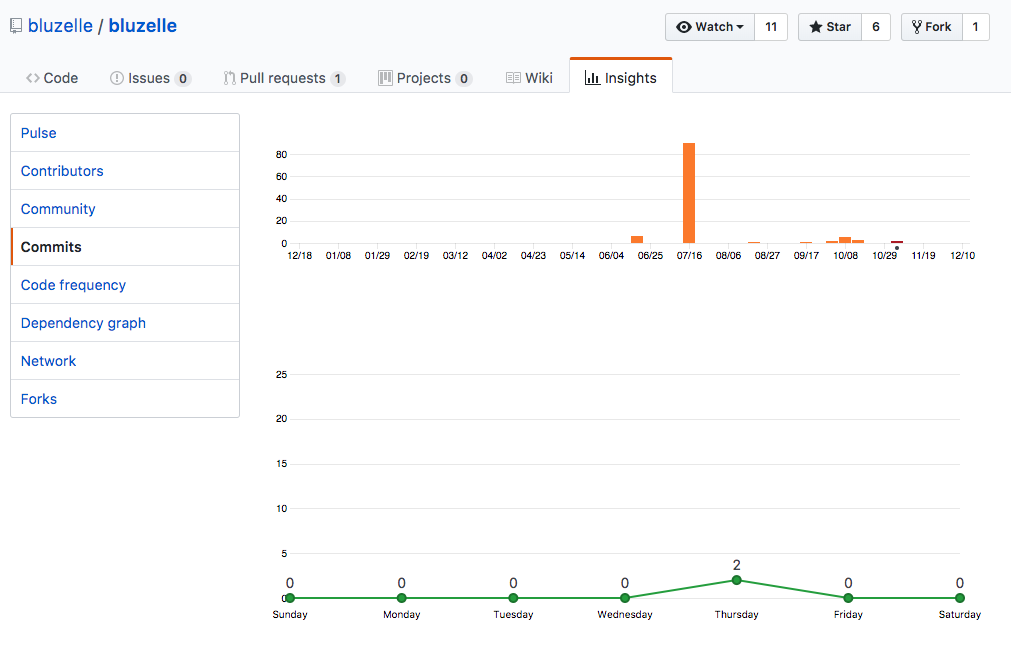The width and height of the screenshot is (1011, 650).
Task: Click the star icon in Star button
Action: [816, 27]
